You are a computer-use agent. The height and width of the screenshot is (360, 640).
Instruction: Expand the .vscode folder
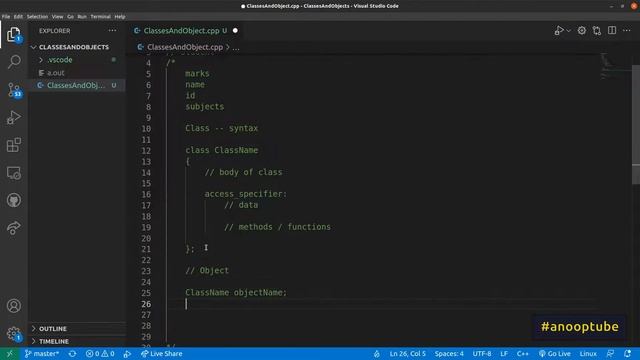[x=60, y=60]
